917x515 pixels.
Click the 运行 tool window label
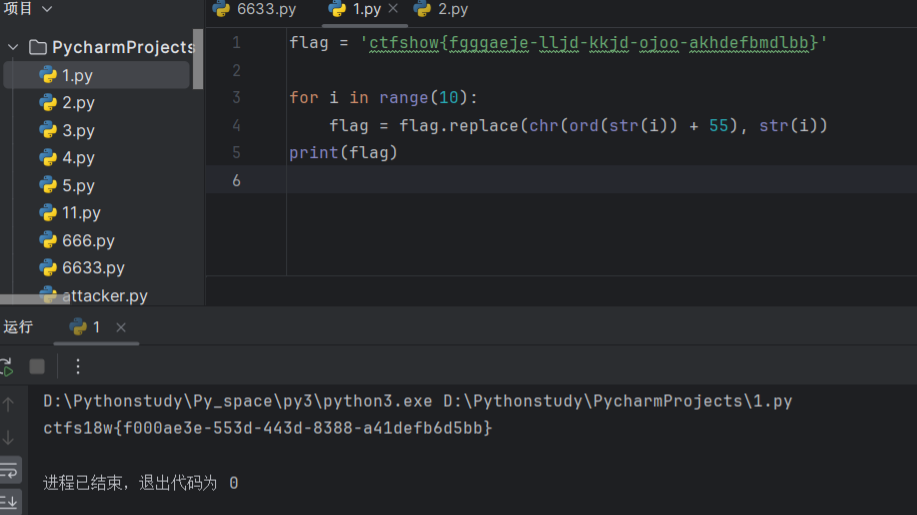coord(18,327)
